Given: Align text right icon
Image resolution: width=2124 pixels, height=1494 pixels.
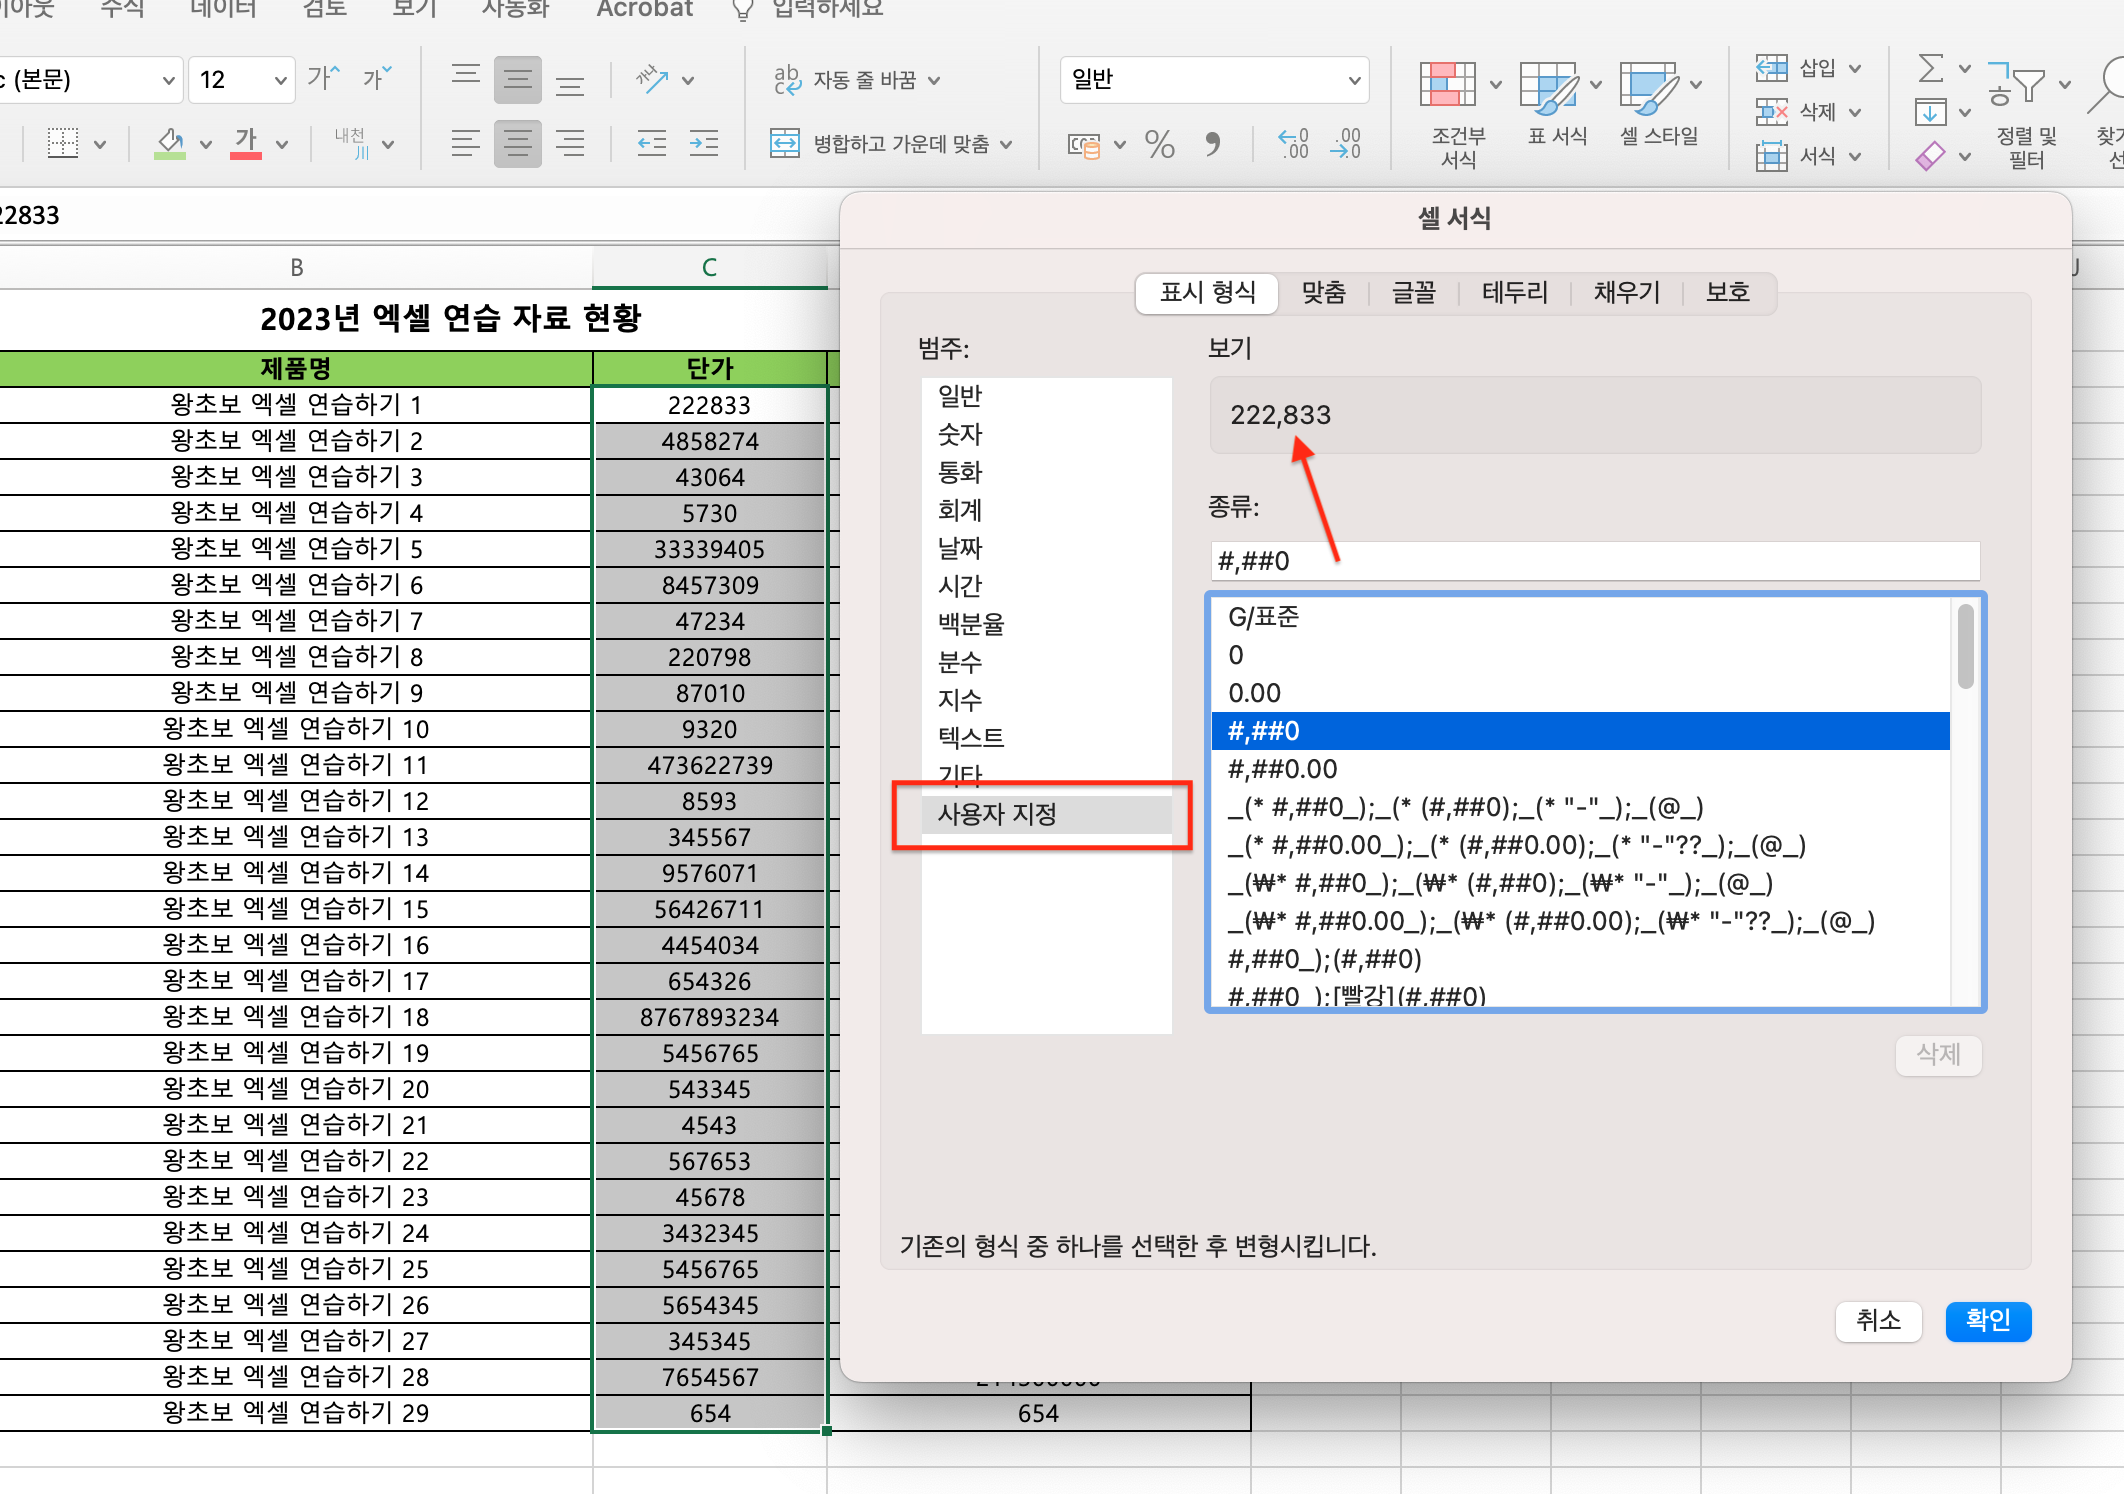Looking at the screenshot, I should pyautogui.click(x=570, y=144).
